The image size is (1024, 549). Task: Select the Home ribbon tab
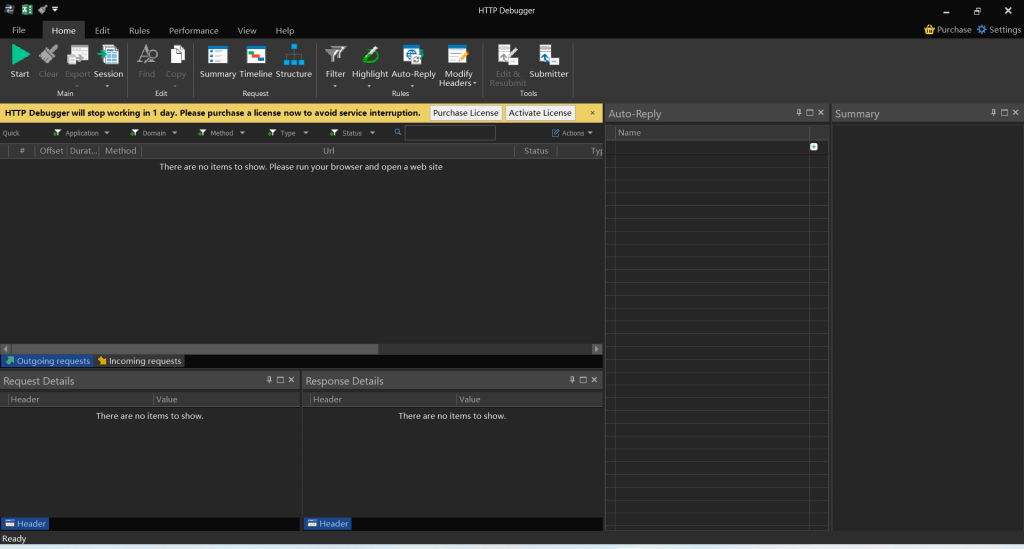(63, 30)
